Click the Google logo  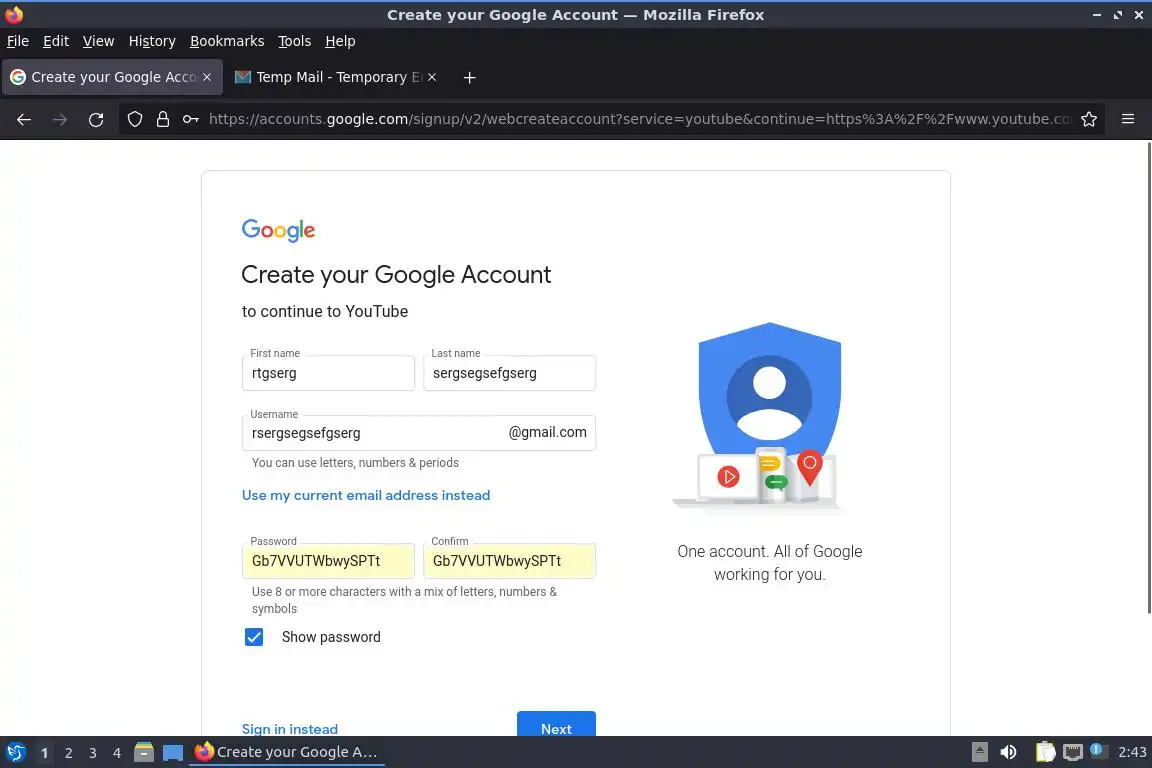[x=278, y=230]
